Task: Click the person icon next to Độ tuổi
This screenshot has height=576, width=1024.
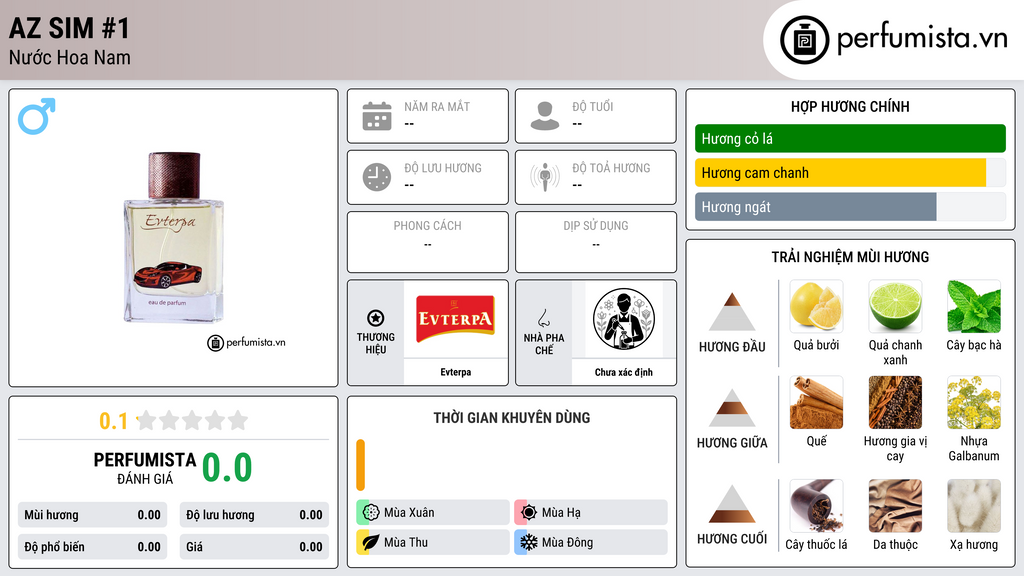Action: 545,116
